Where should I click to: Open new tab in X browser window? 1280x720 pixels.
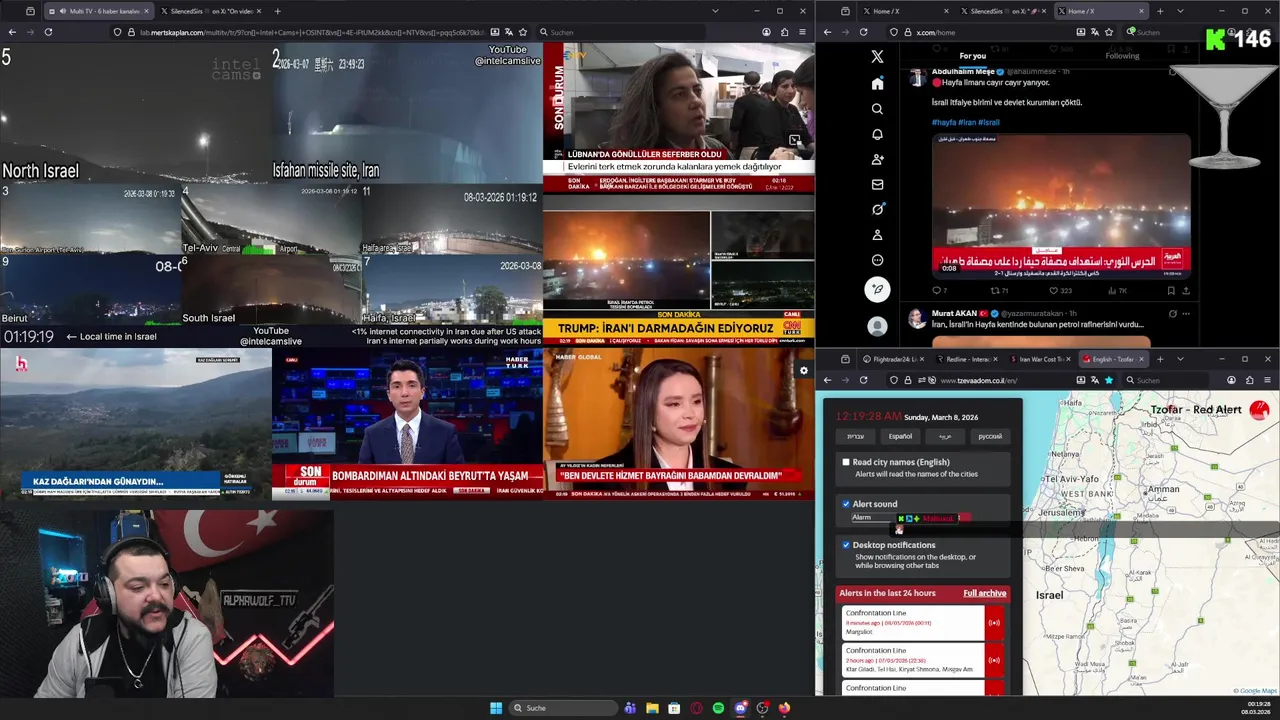[x=1160, y=11]
